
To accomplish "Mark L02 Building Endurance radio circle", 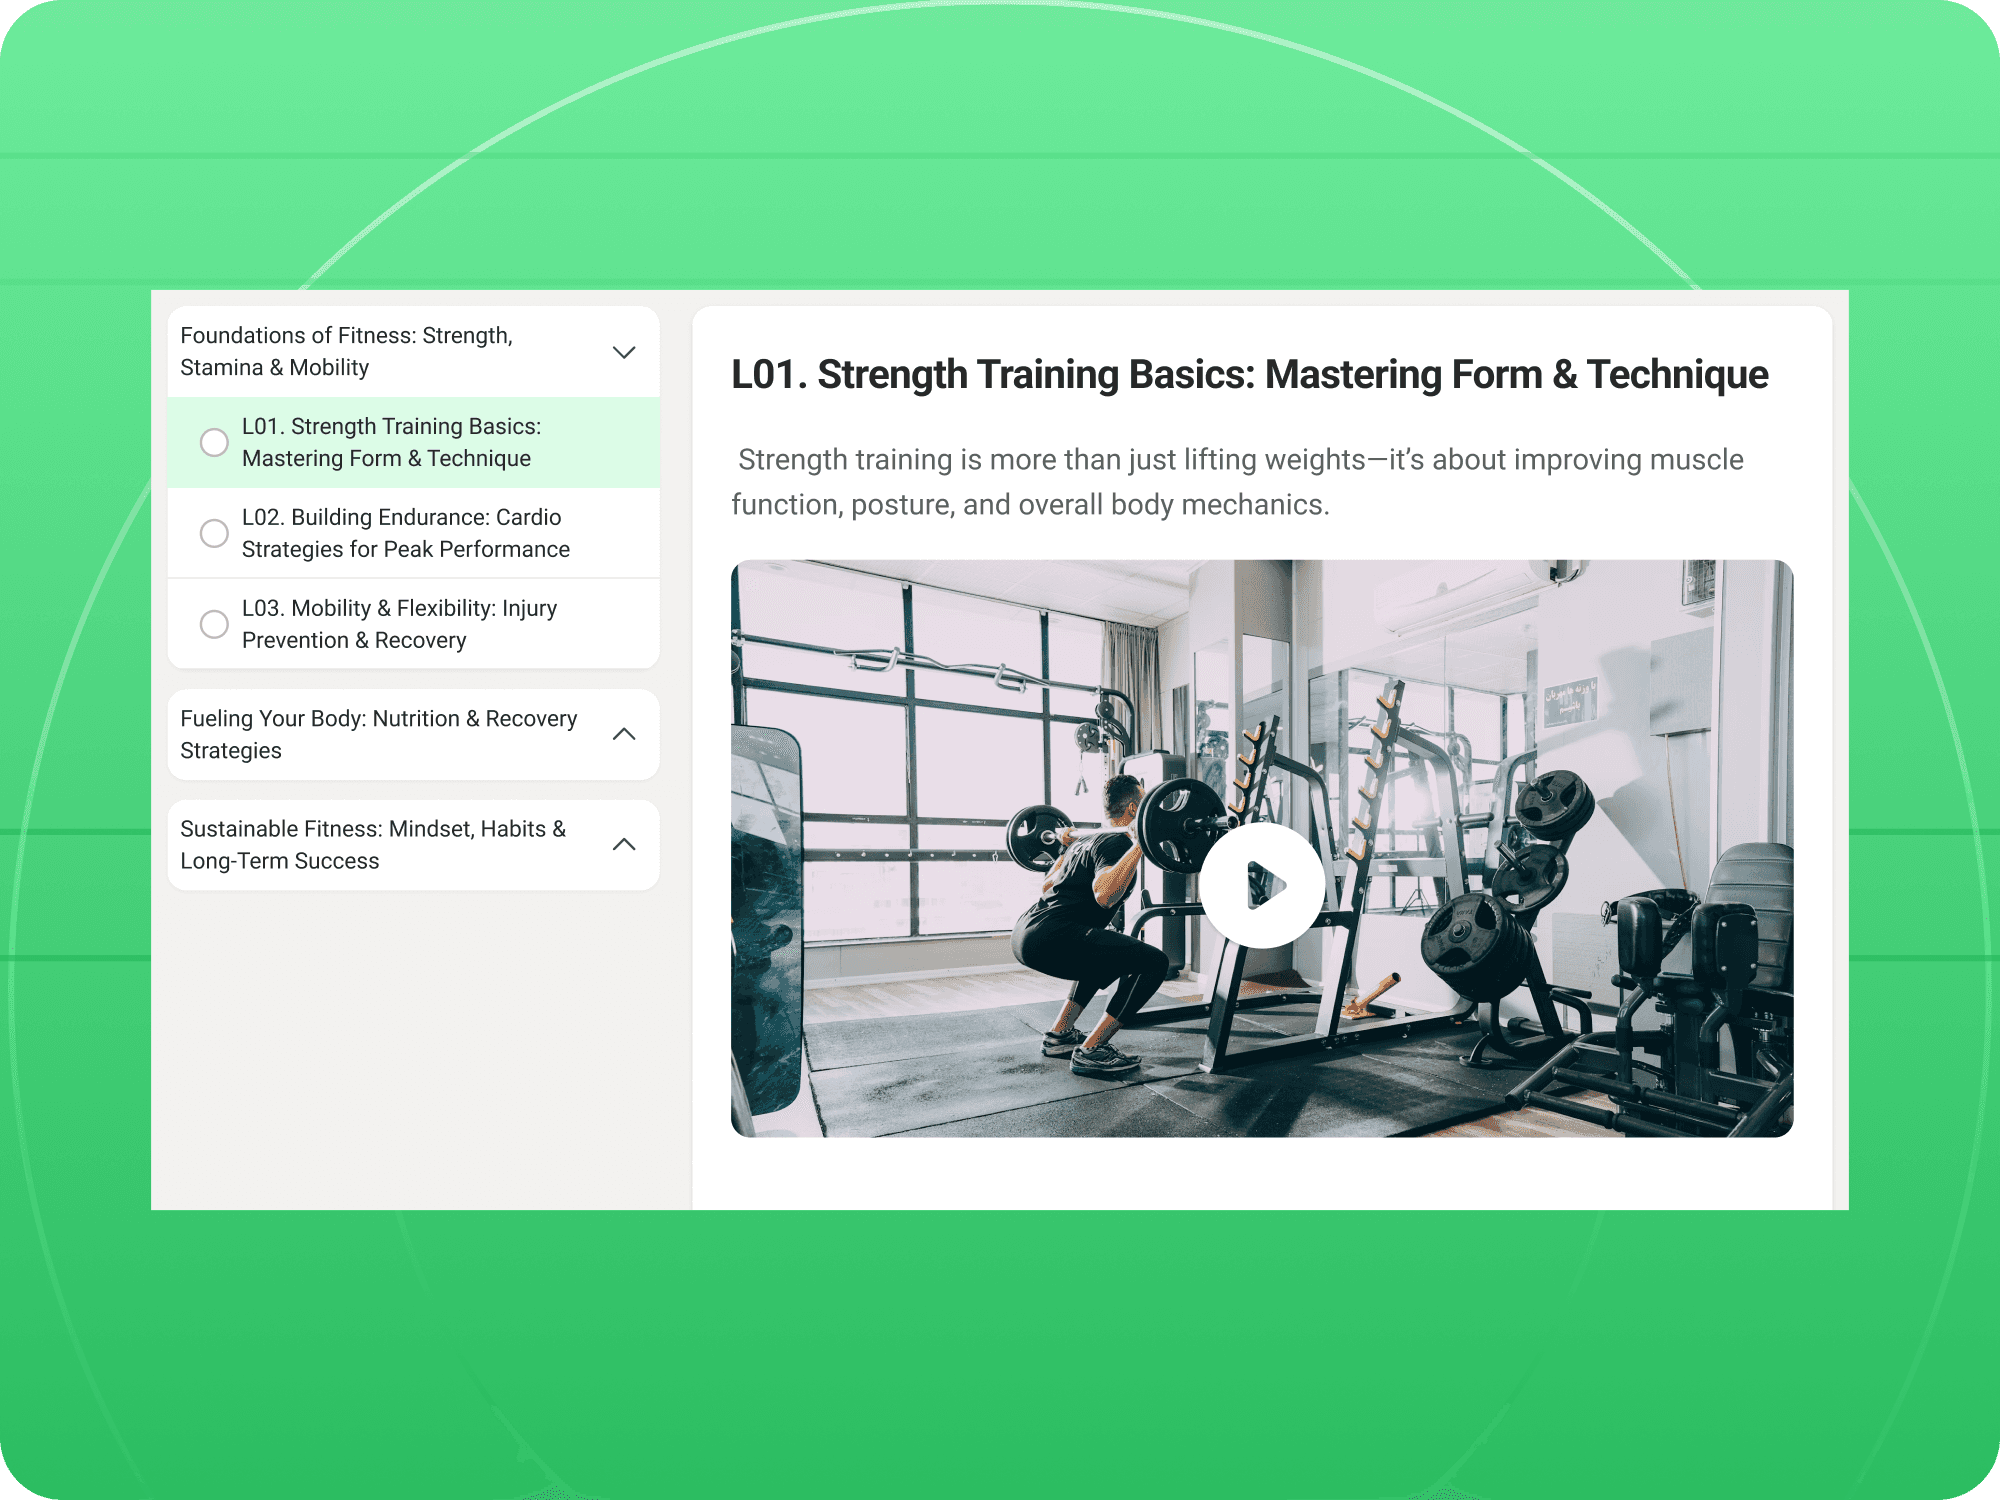I will [214, 533].
